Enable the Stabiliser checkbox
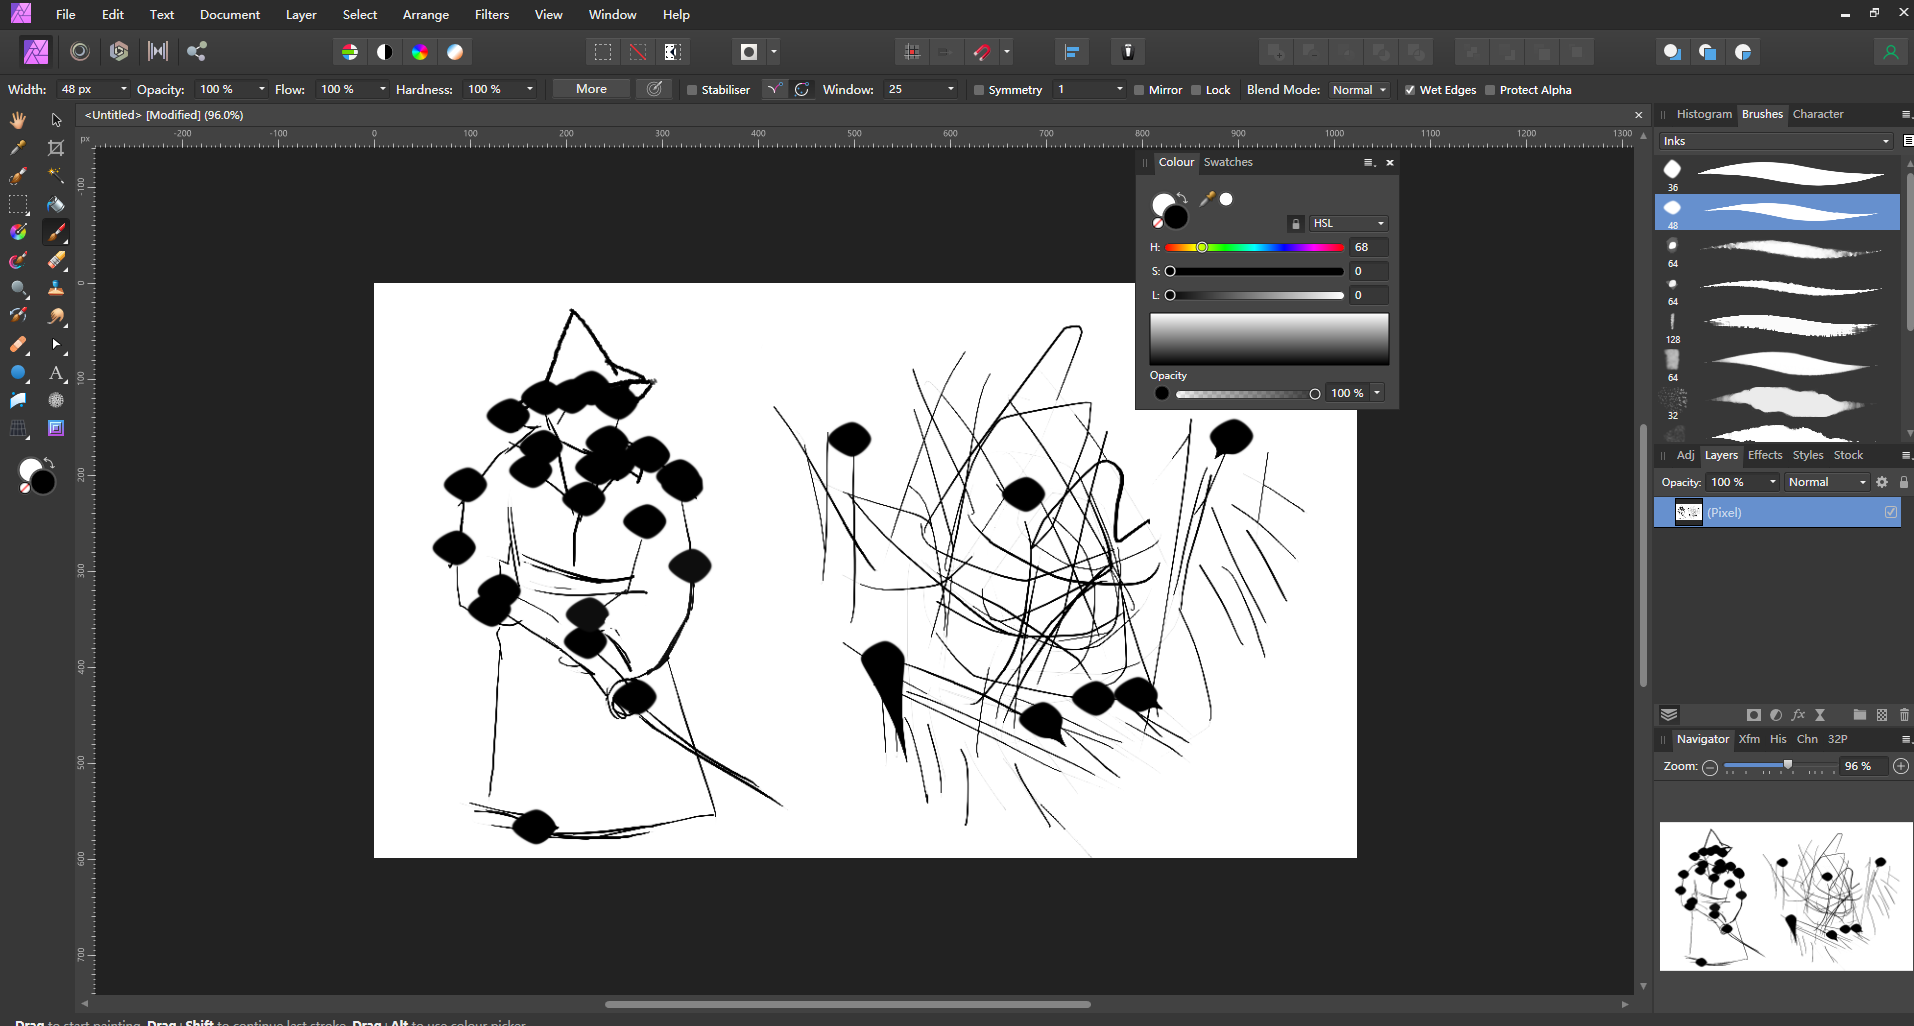Image resolution: width=1914 pixels, height=1026 pixels. (x=691, y=90)
